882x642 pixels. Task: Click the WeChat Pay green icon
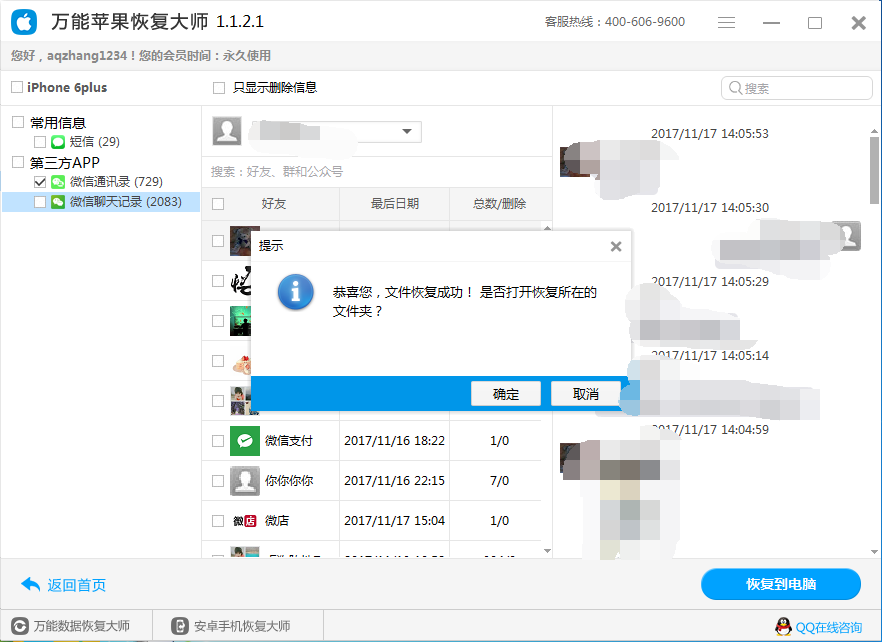tap(245, 441)
